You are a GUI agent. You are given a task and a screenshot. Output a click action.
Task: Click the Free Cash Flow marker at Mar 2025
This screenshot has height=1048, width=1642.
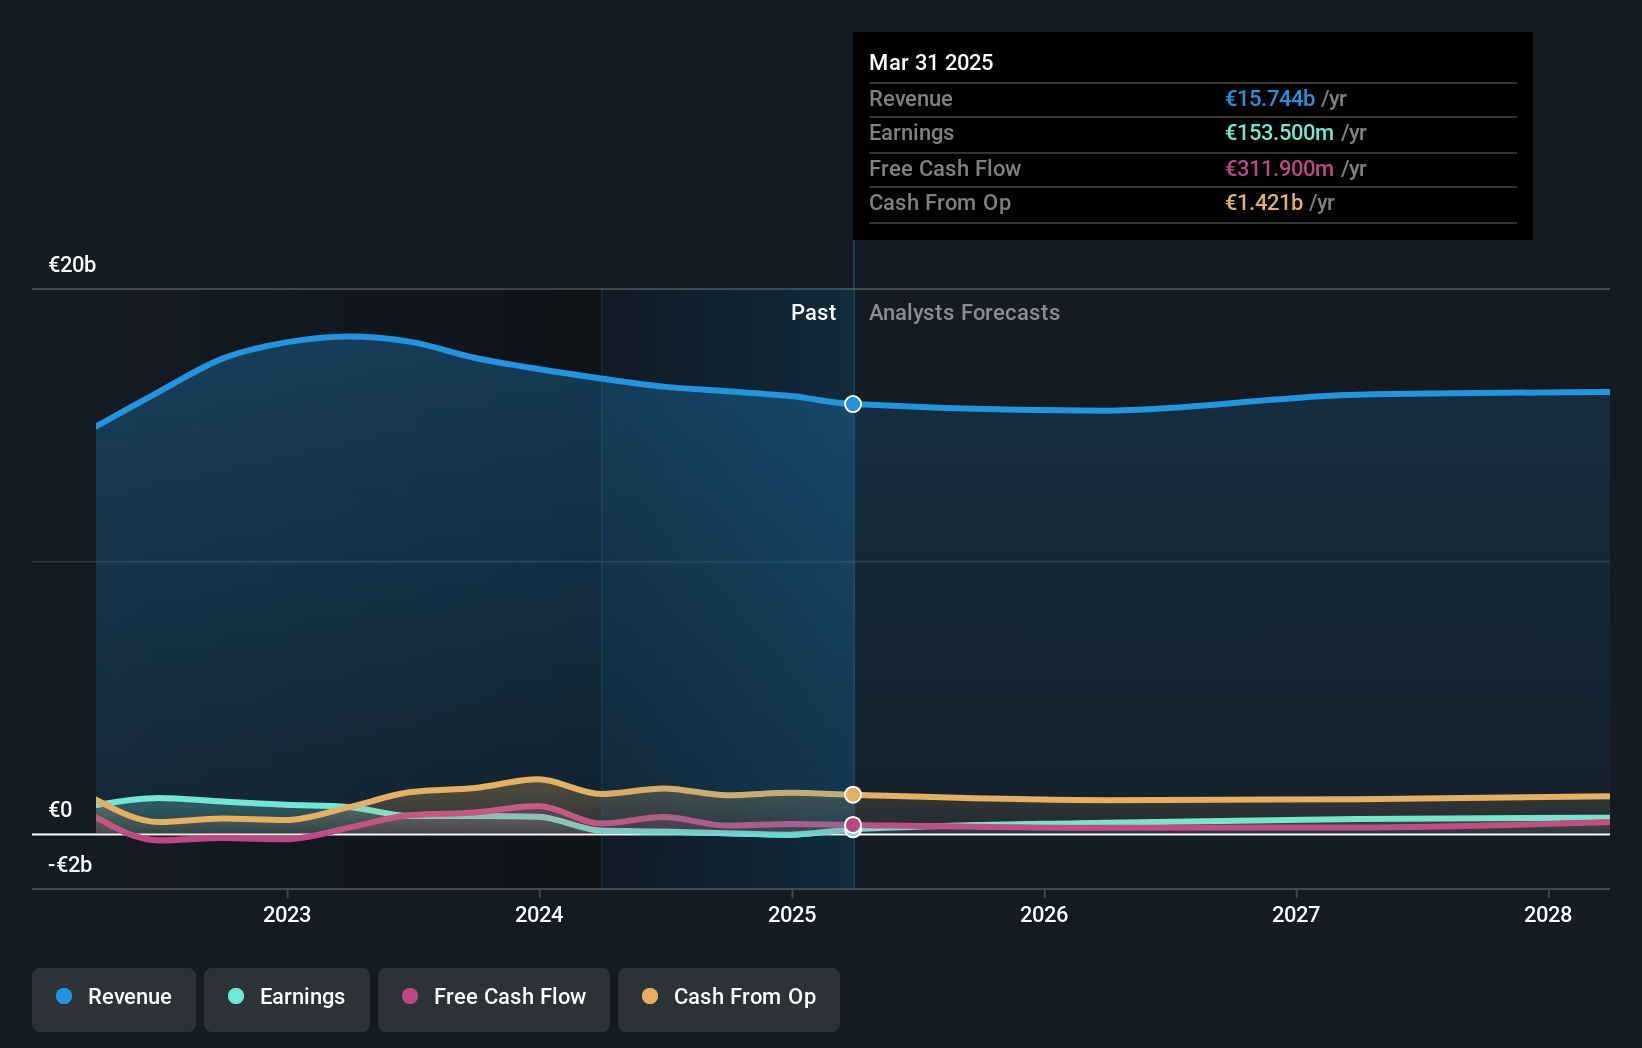point(853,825)
